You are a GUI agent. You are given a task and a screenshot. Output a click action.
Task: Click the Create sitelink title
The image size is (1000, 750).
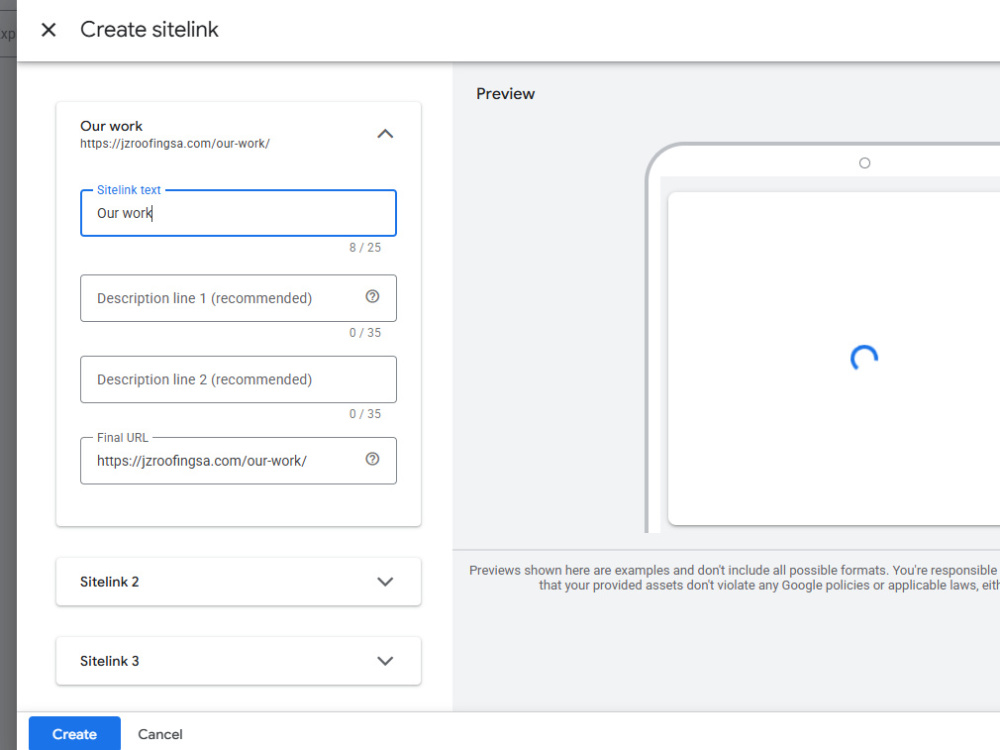[149, 29]
